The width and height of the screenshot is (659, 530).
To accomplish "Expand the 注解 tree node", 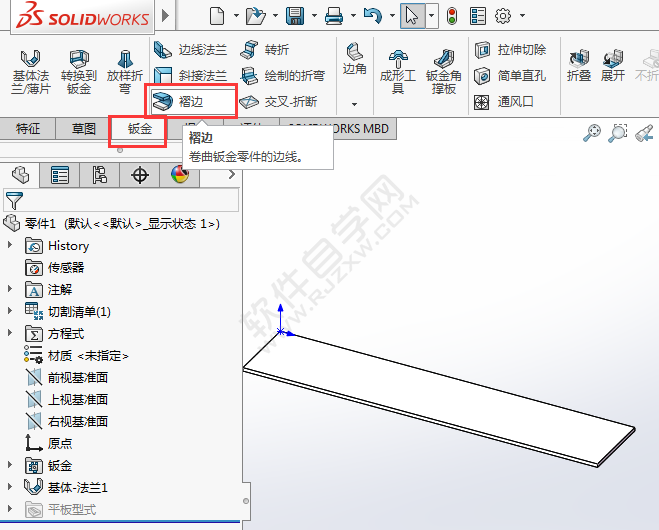I will pos(10,288).
